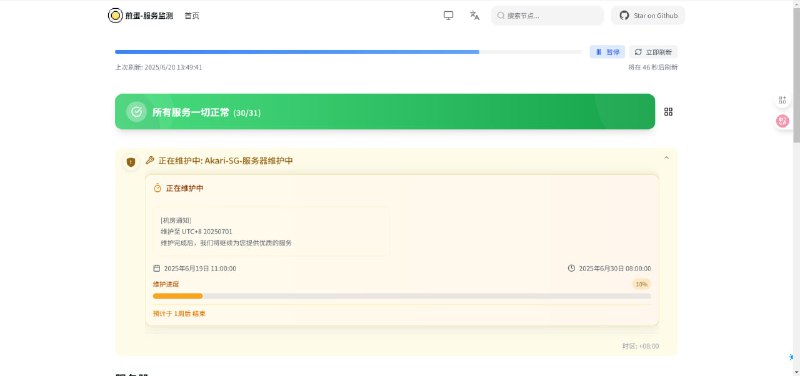Click the floating add-widgets sidebar icon
The height and width of the screenshot is (376, 800).
click(x=782, y=100)
